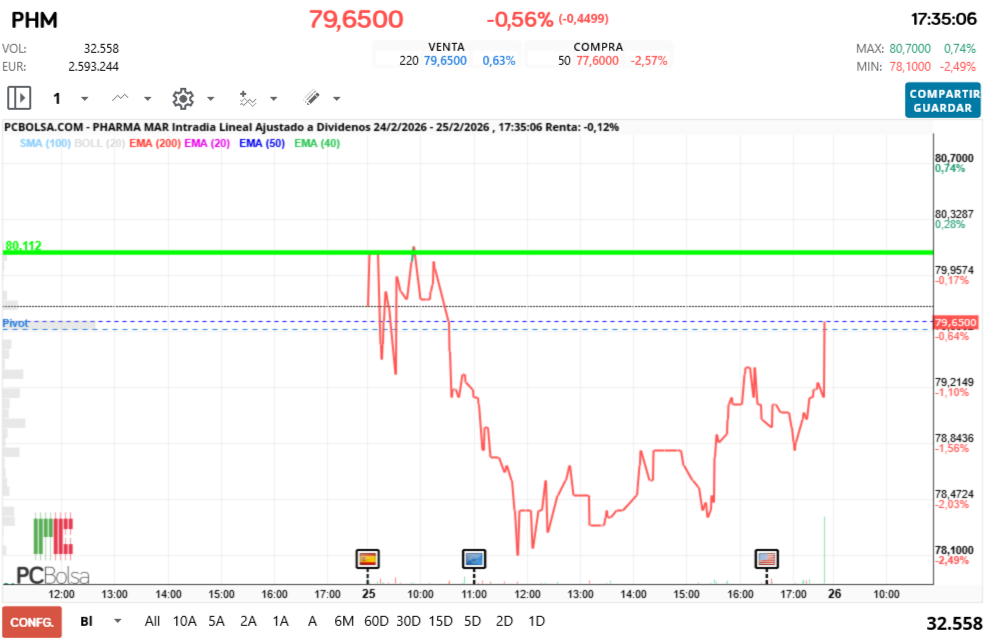Image resolution: width=996 pixels, height=643 pixels.
Task: Click the blue event marker at 11:00
Action: (x=473, y=558)
